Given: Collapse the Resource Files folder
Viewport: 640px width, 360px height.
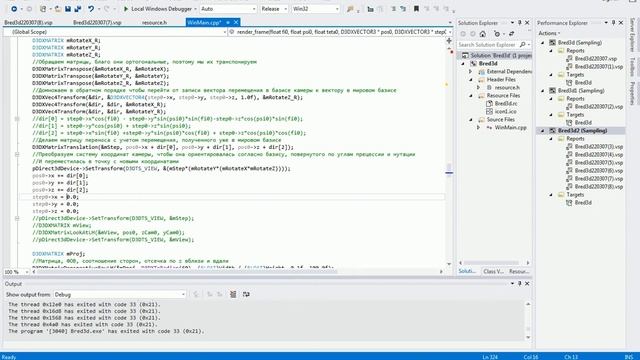Looking at the screenshot, I should [471, 96].
